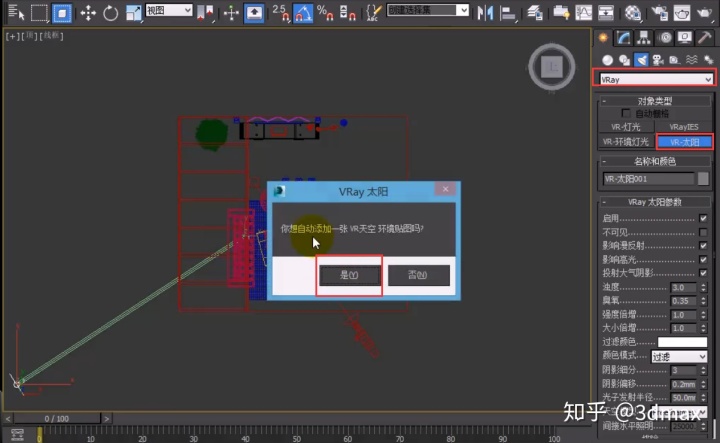Select the Systems category icon
The width and height of the screenshot is (720, 443).
pyautogui.click(x=708, y=60)
